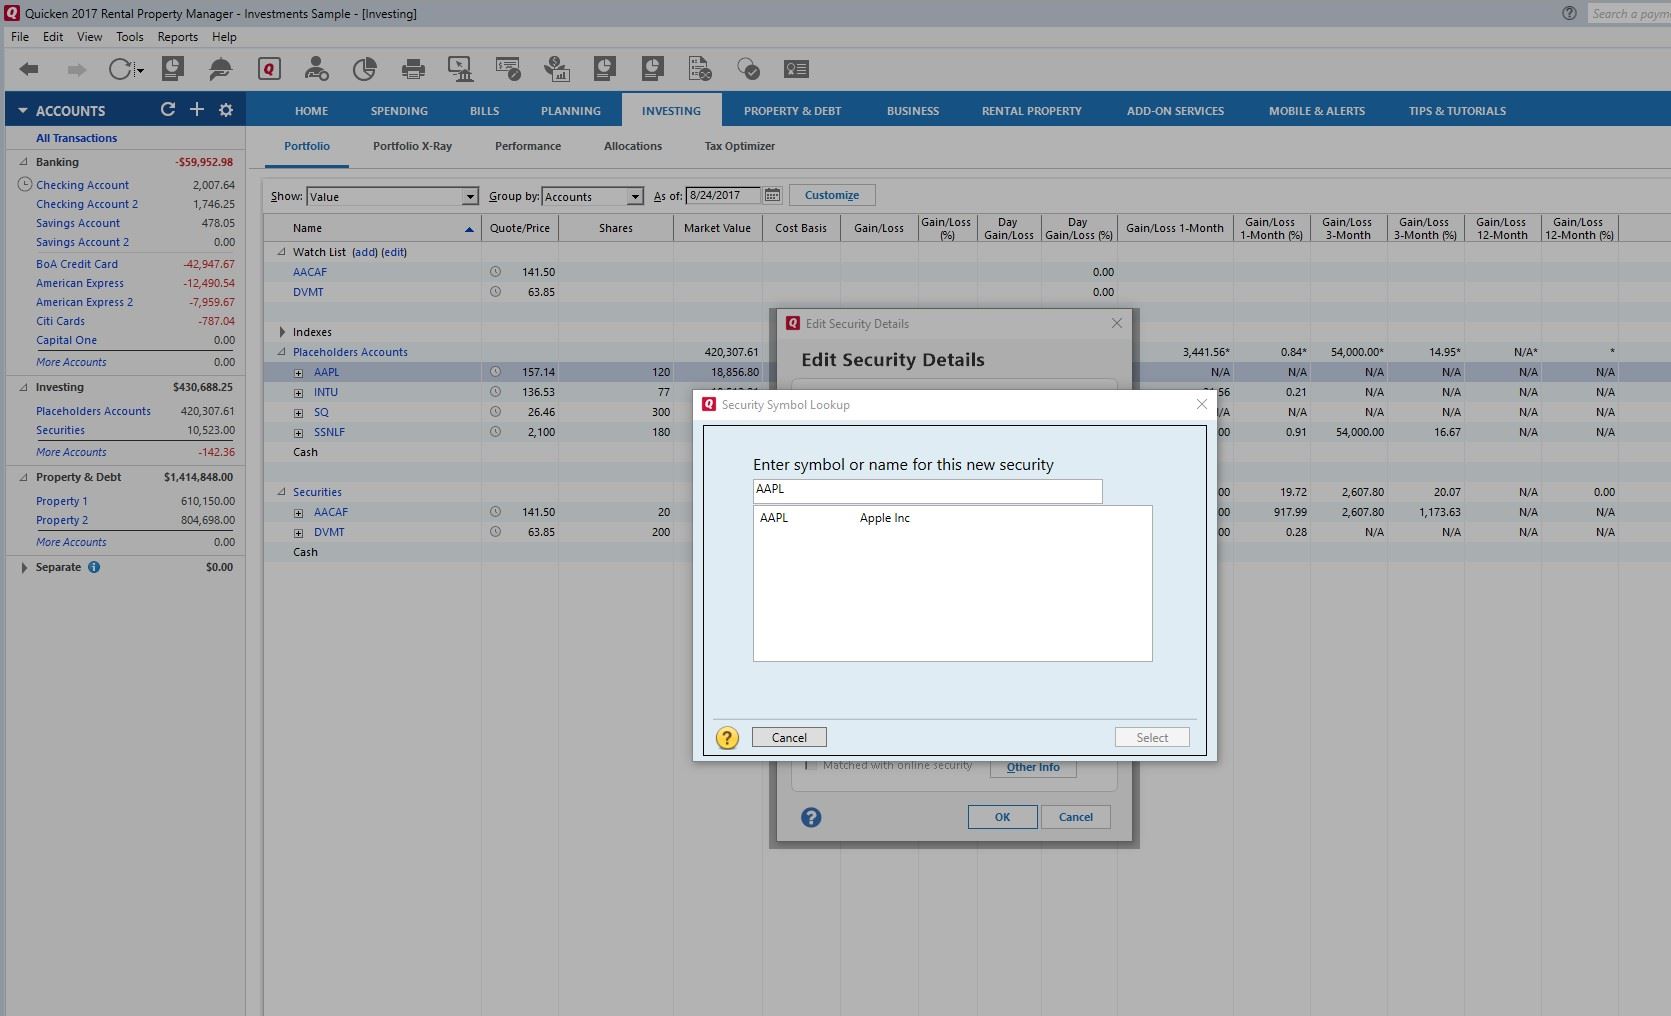This screenshot has width=1671, height=1016.
Task: Open the Reports menu
Action: tap(177, 37)
